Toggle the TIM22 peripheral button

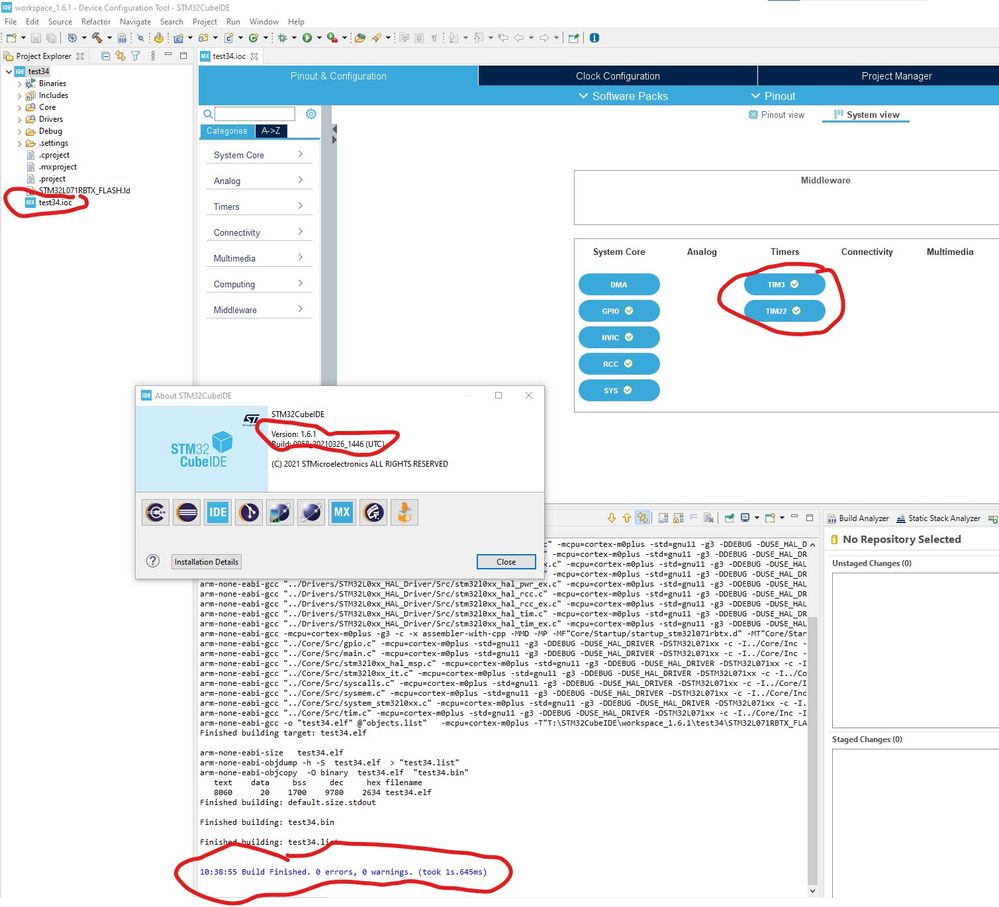click(x=784, y=311)
